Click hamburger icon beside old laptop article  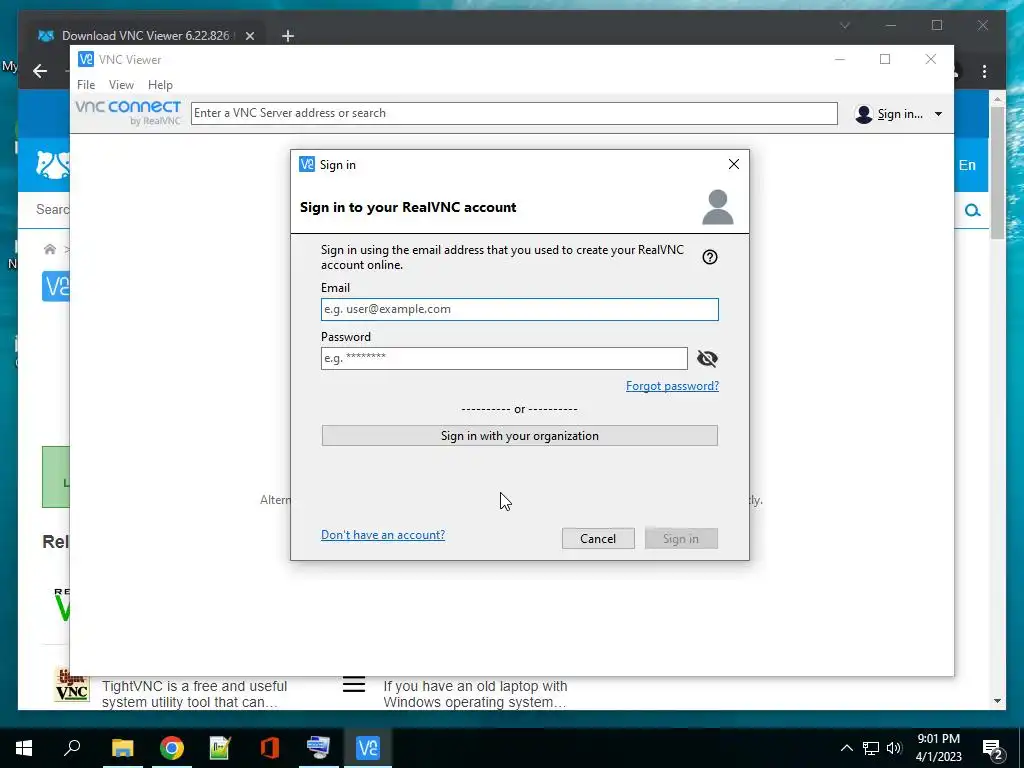(353, 684)
